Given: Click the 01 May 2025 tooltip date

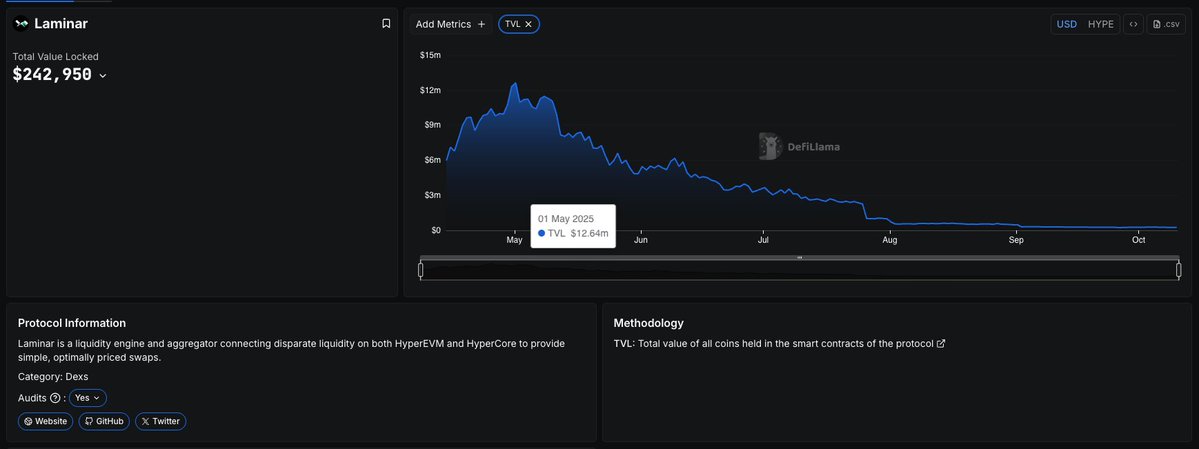Looking at the screenshot, I should tap(566, 219).
